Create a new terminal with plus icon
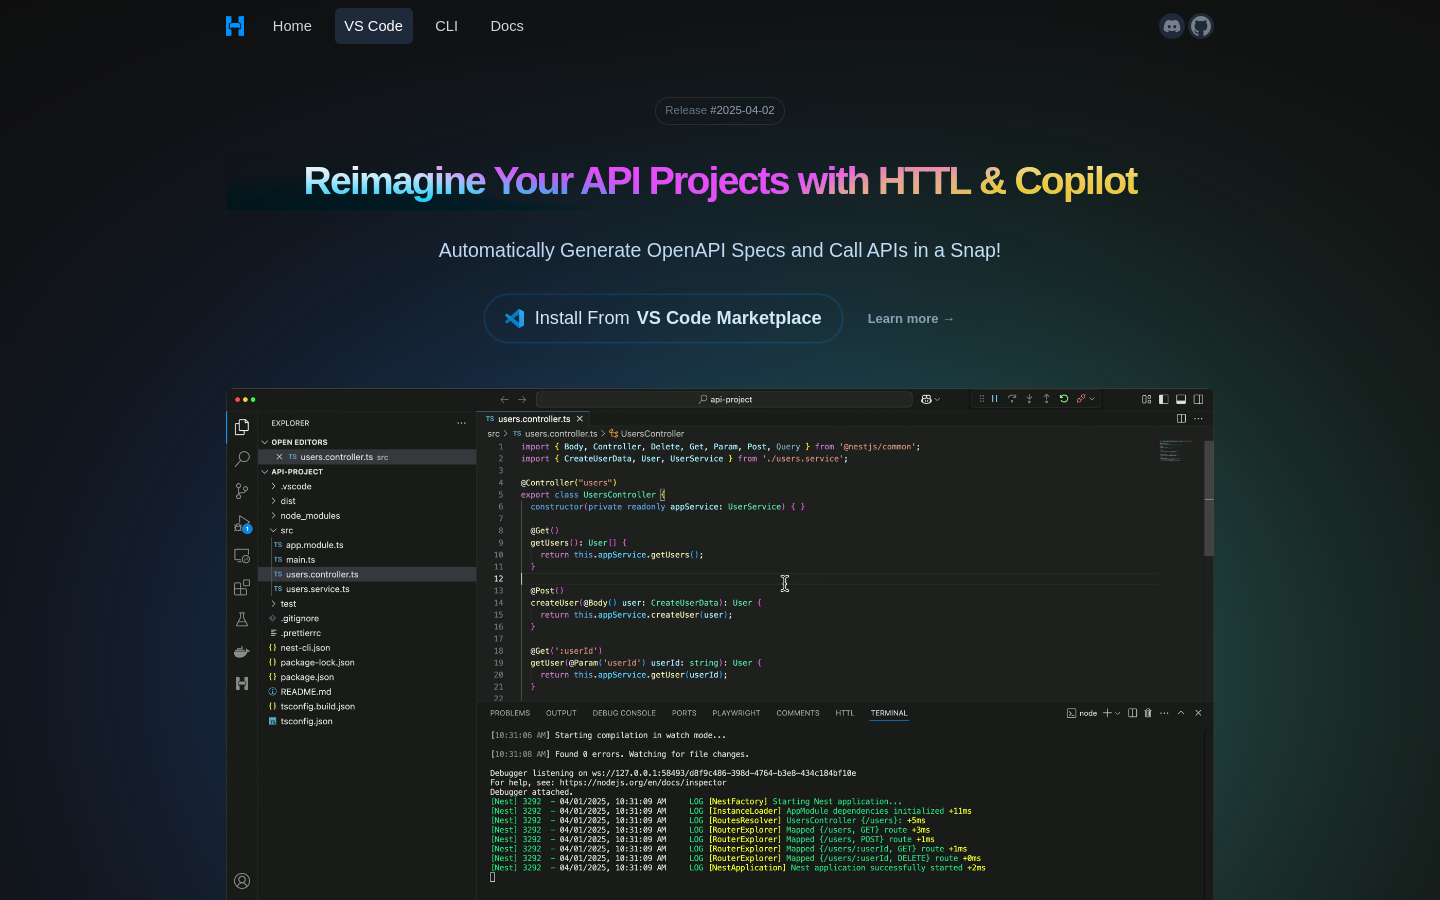Image resolution: width=1440 pixels, height=900 pixels. 1107,713
